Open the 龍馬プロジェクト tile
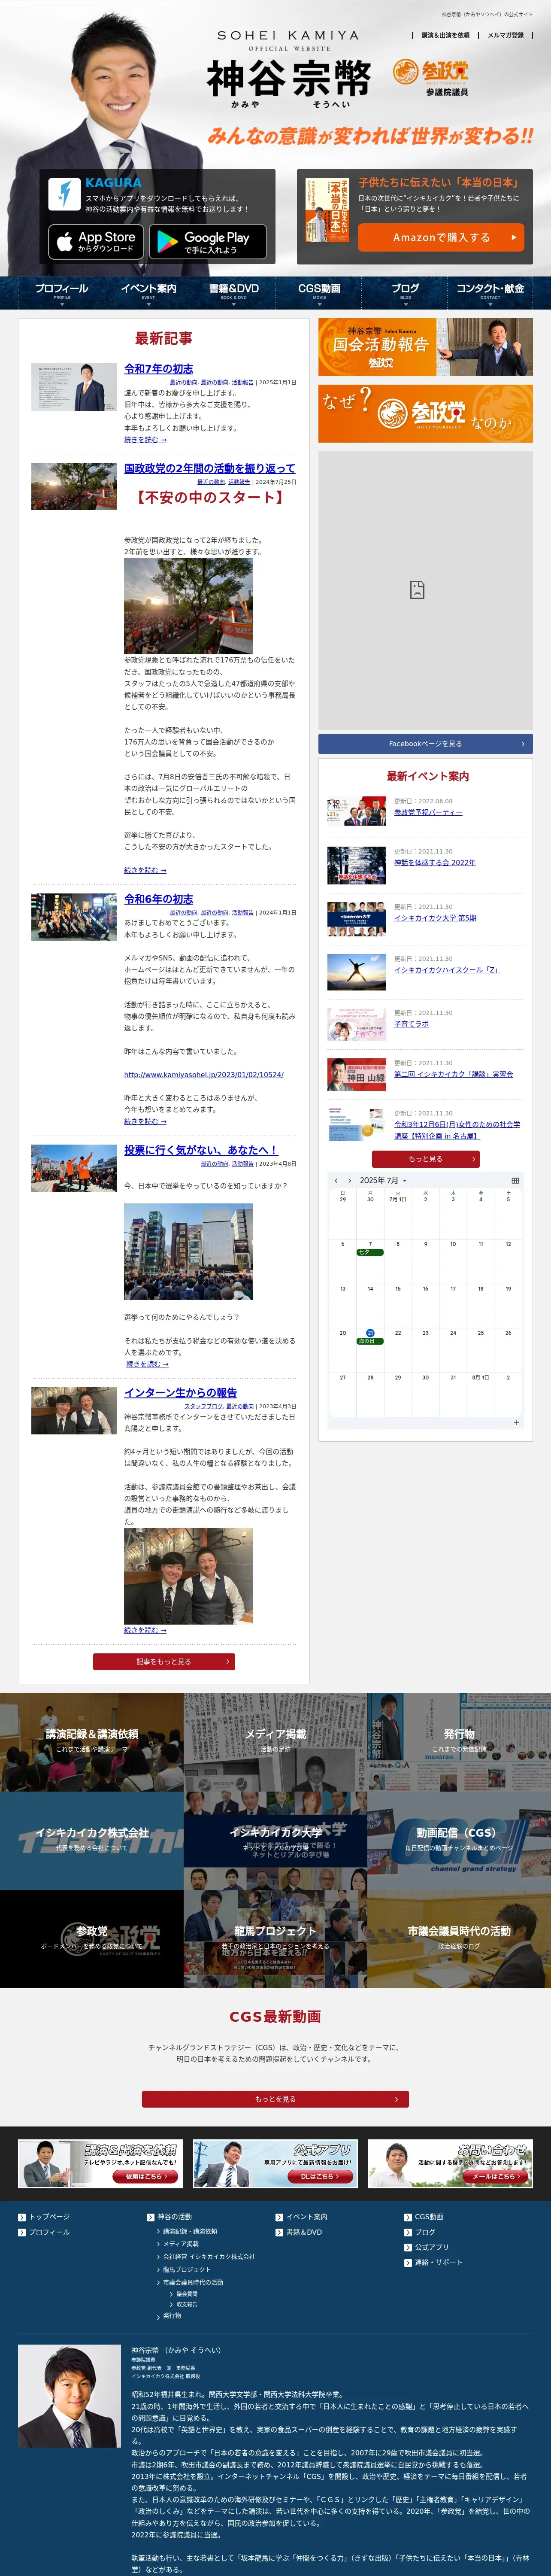551x2576 pixels. [x=275, y=1938]
